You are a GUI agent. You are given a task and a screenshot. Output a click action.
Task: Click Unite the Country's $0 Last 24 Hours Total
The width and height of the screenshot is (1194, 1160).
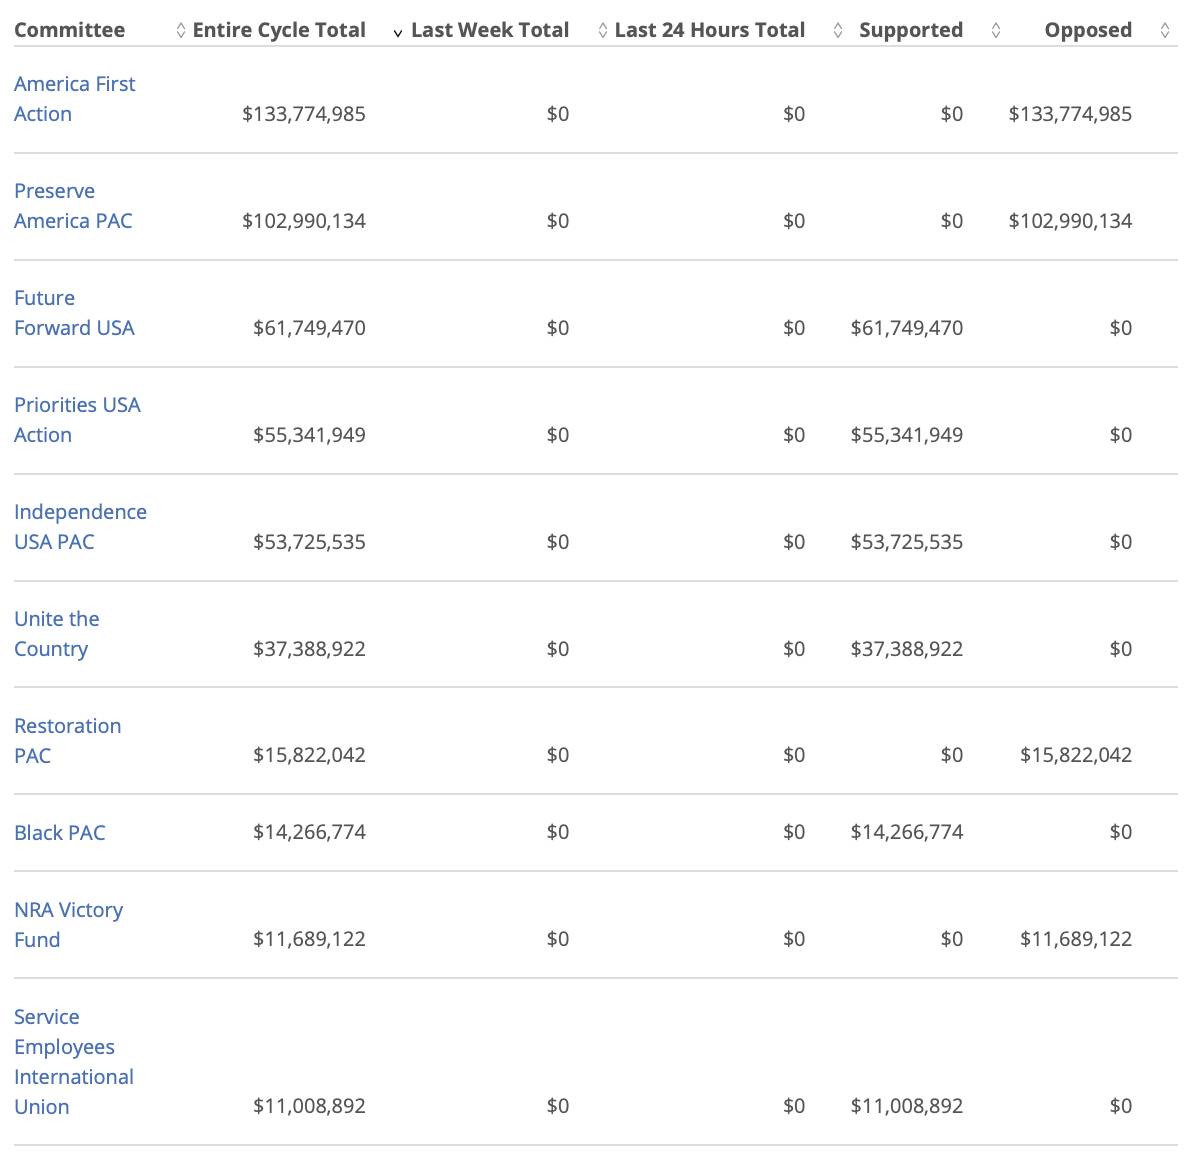pos(793,649)
